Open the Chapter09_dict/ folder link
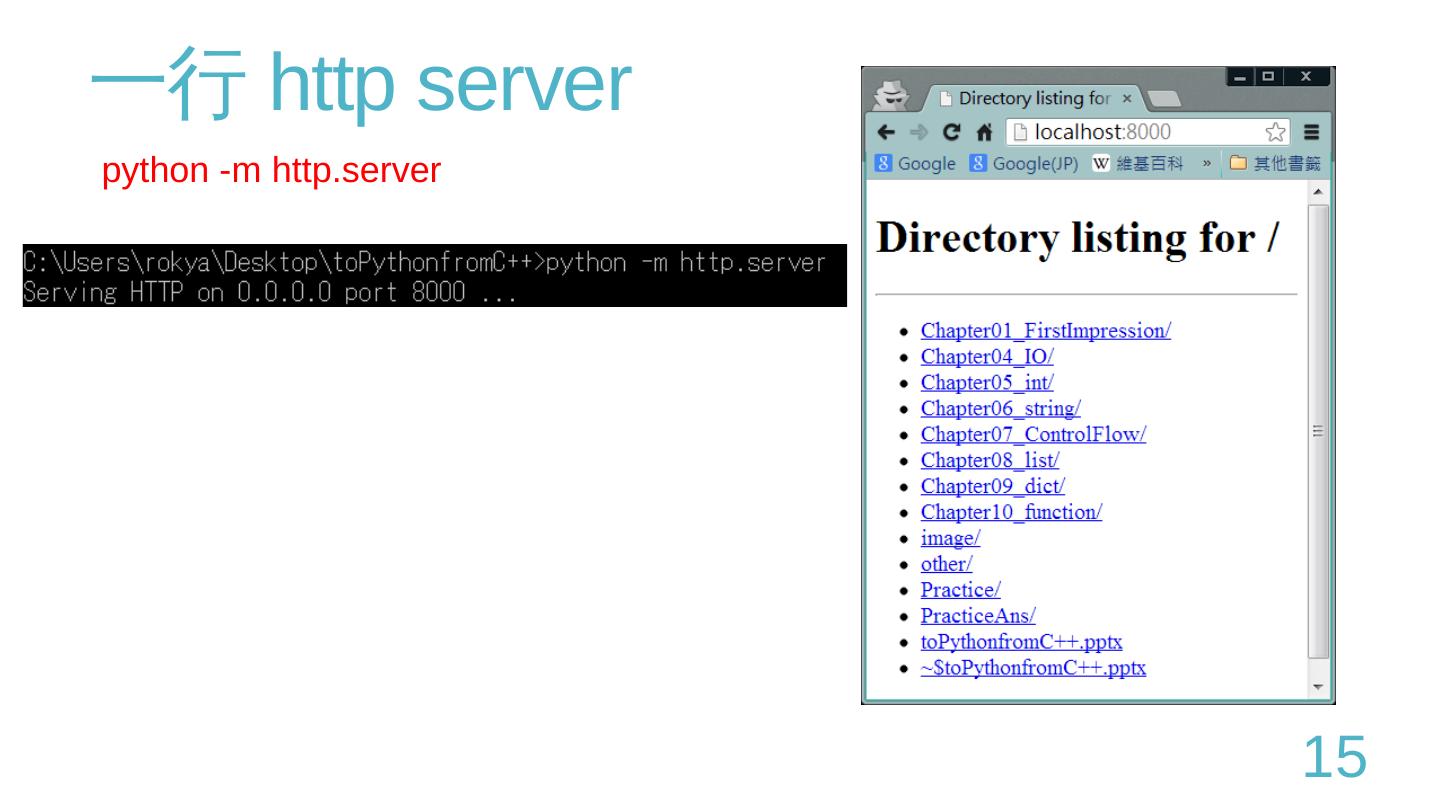 coord(993,487)
